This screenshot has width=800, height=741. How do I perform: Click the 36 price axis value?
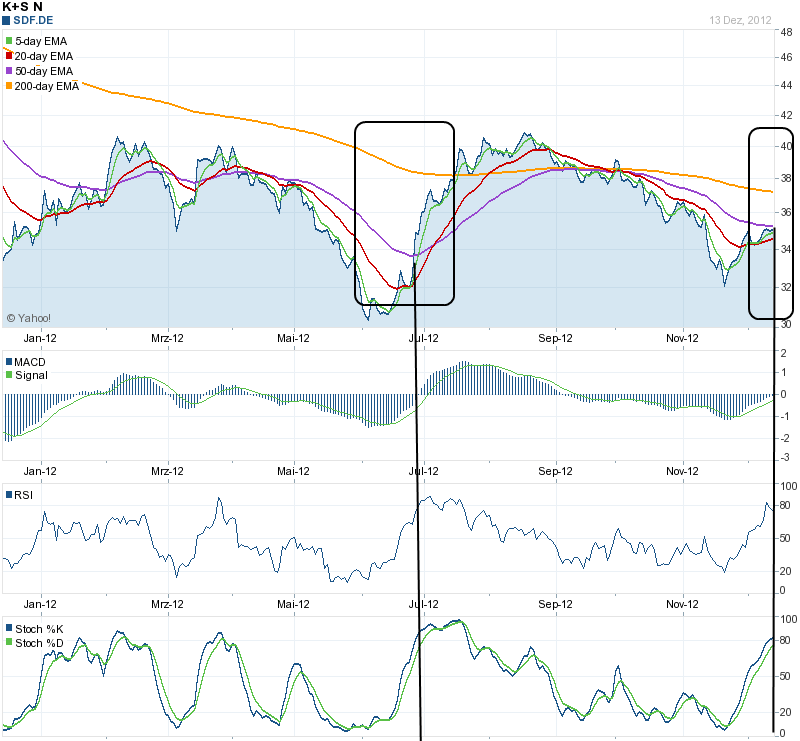(x=786, y=212)
